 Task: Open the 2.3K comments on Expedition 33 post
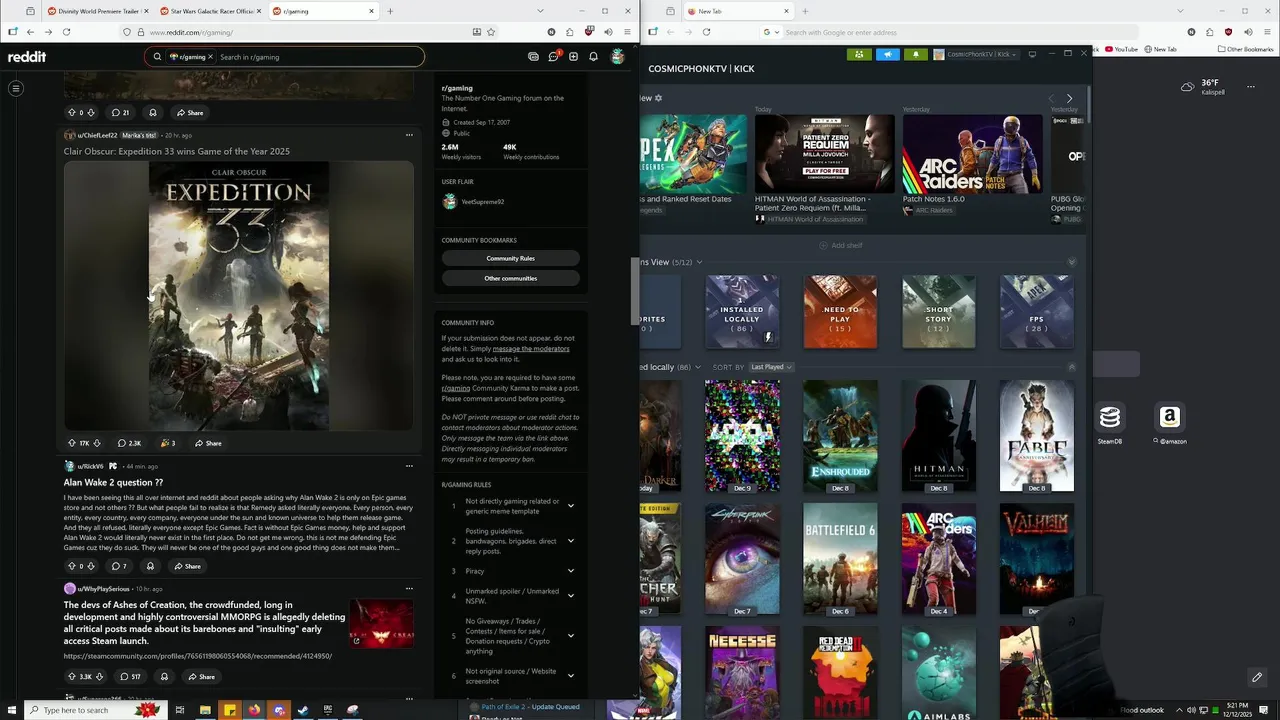pos(129,443)
